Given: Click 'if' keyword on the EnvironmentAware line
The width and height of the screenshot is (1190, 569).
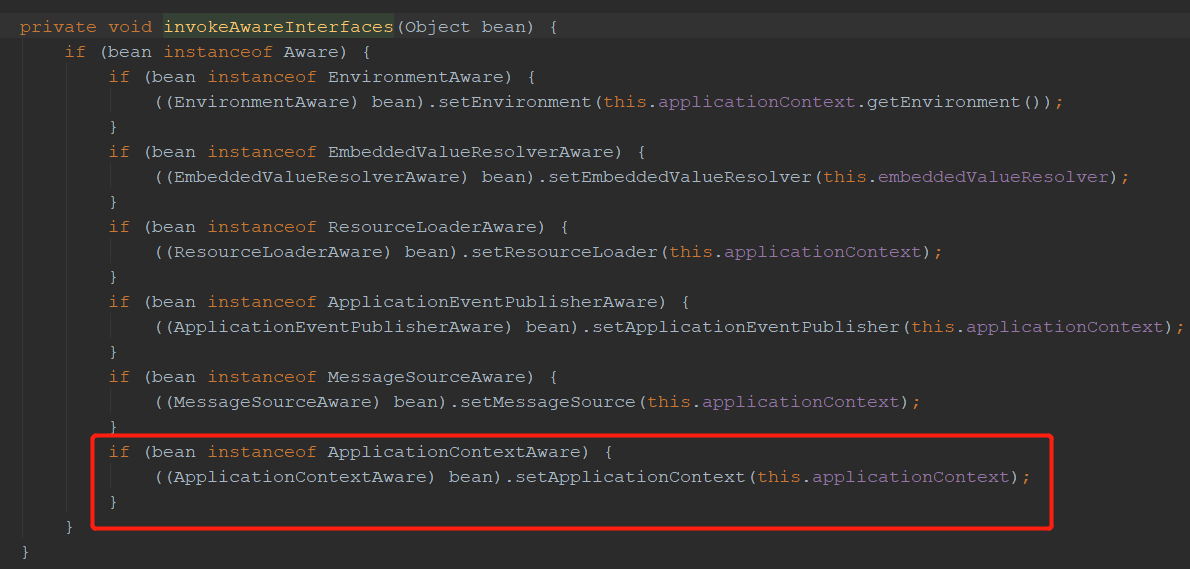Looking at the screenshot, I should [119, 77].
